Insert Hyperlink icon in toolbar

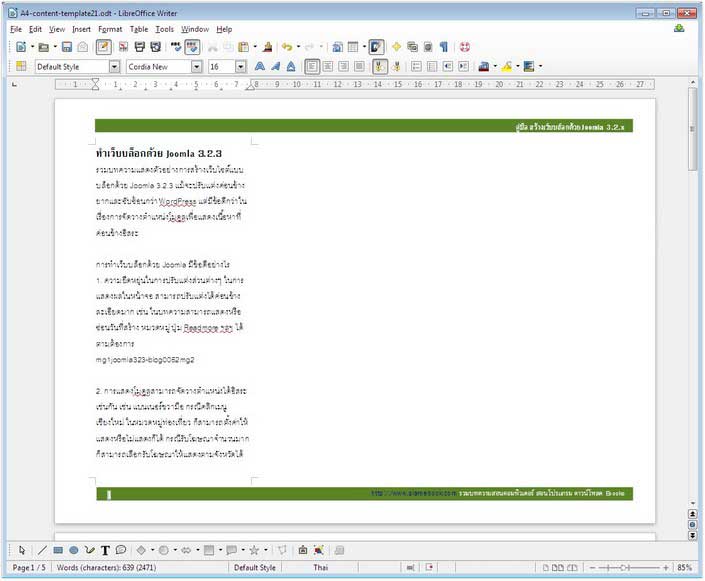[x=337, y=47]
